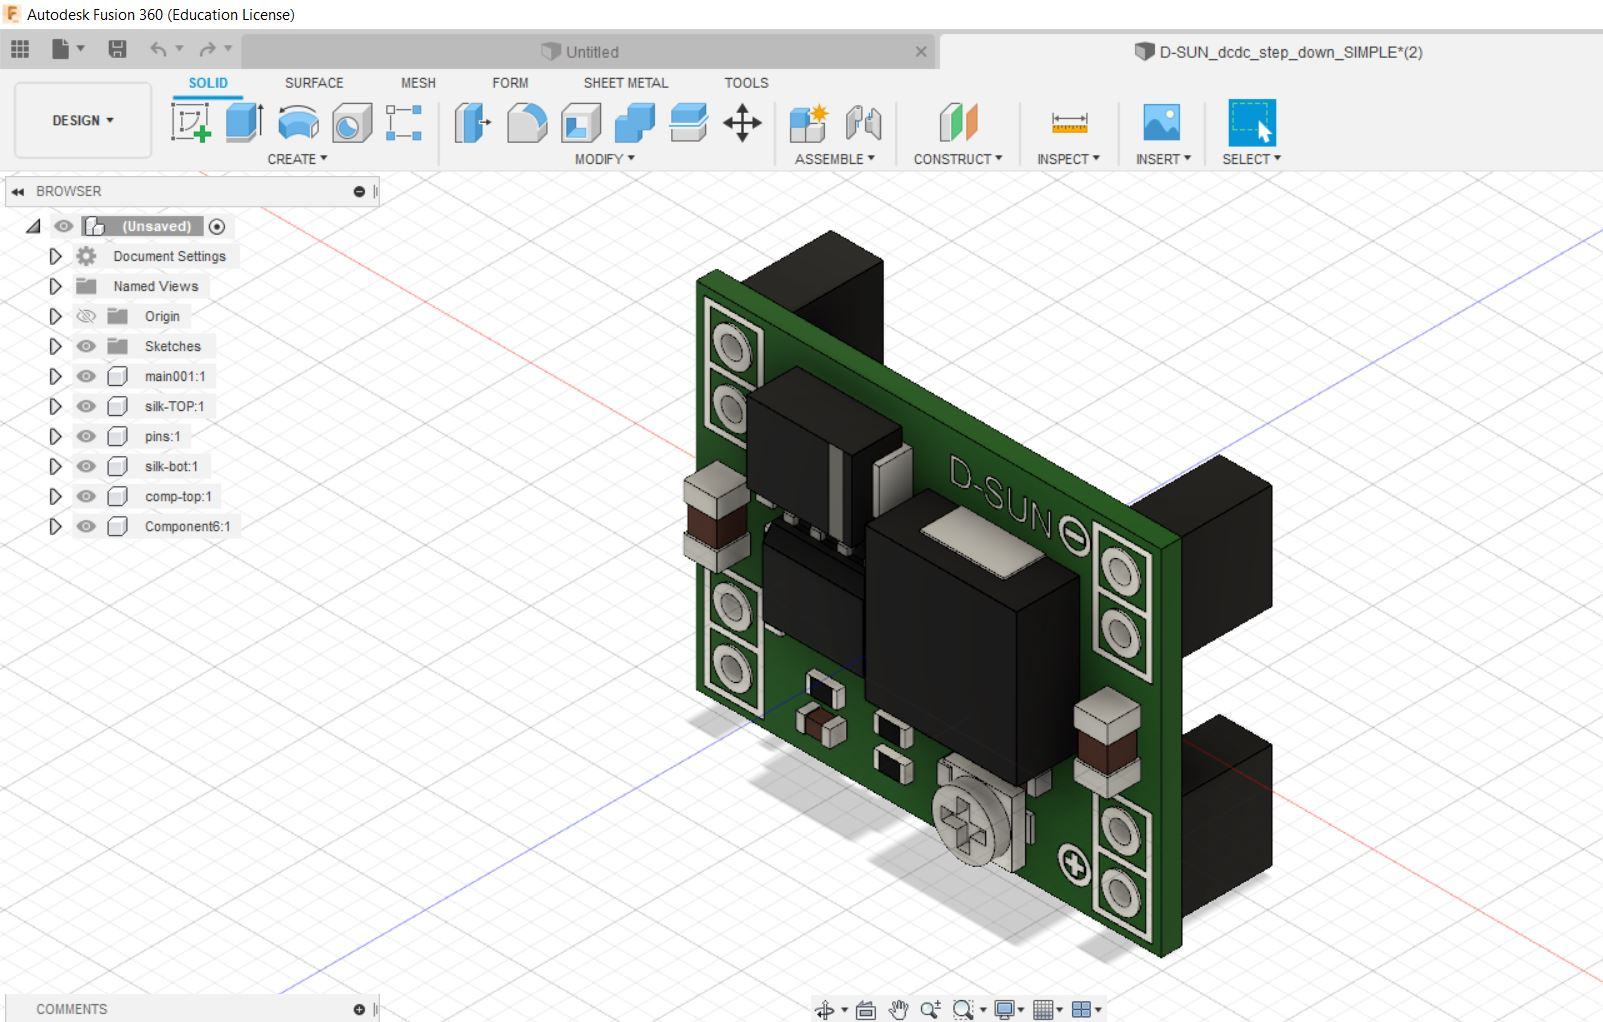The height and width of the screenshot is (1022, 1603).
Task: Select the Offset Face tool
Action: click(x=688, y=123)
